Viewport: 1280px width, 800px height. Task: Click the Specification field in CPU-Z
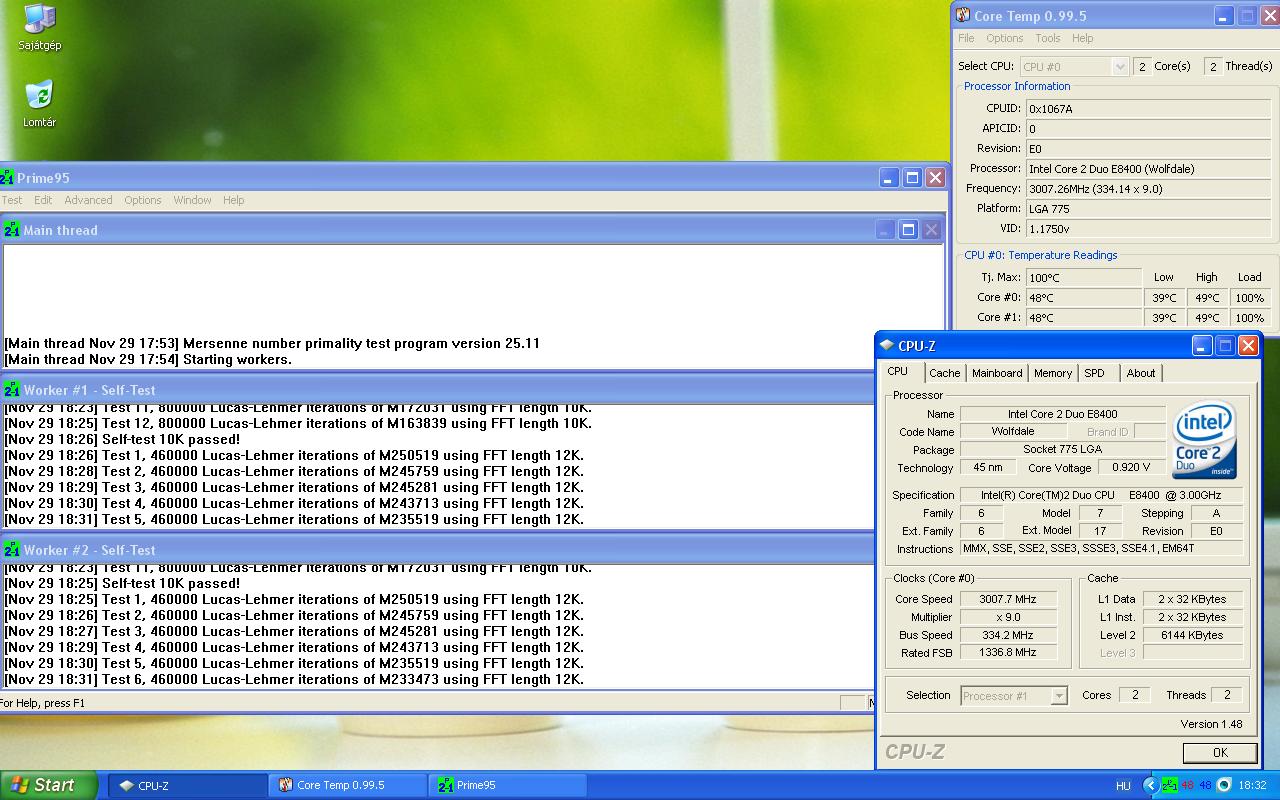[x=1102, y=495]
